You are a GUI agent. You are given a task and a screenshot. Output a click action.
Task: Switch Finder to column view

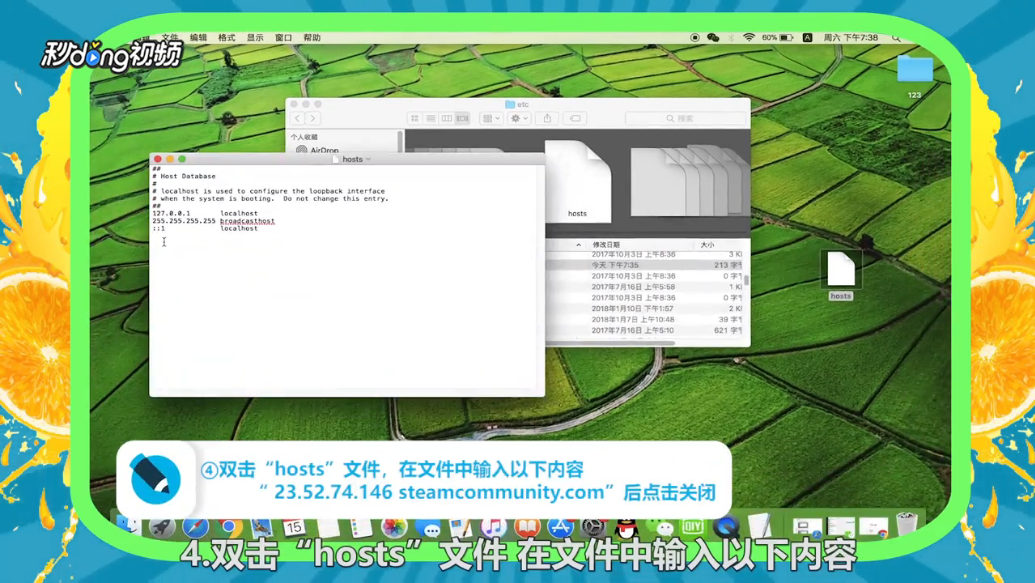(447, 118)
